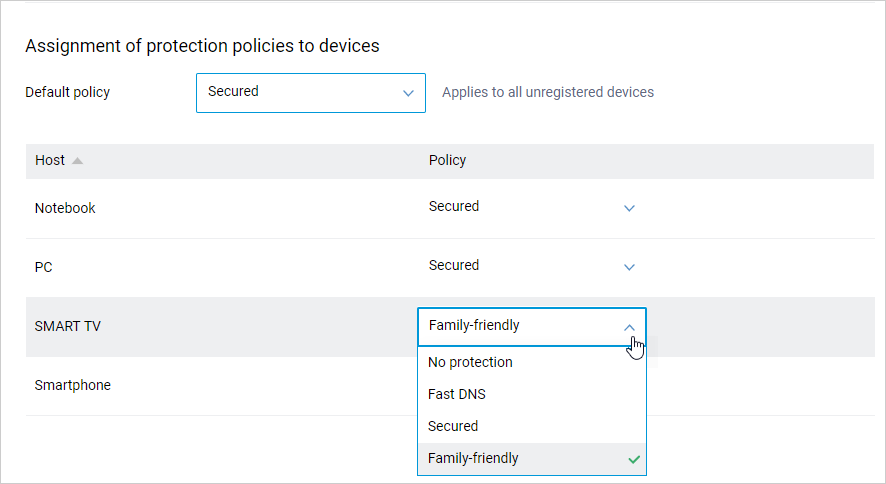Open the Notebook Secured policy dropdown

520,207
